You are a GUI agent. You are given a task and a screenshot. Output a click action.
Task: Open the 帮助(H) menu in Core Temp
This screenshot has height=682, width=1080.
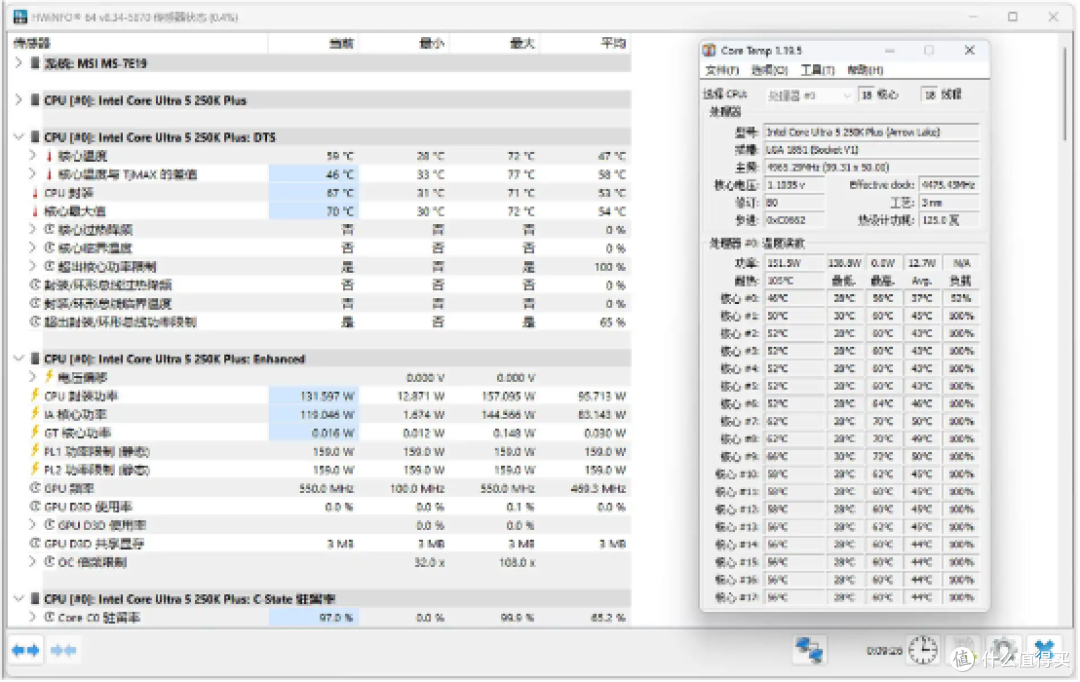865,70
